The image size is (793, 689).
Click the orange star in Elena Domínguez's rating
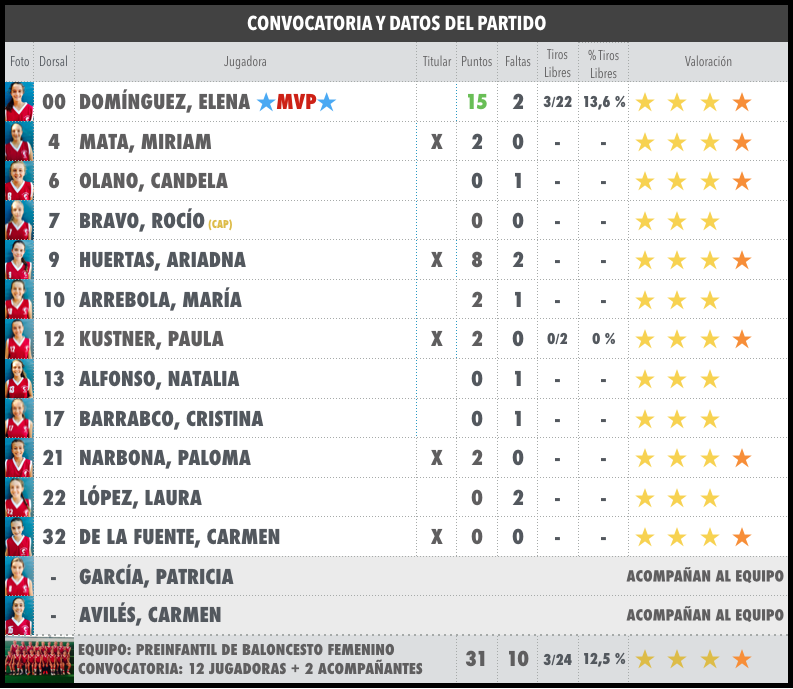pos(742,102)
